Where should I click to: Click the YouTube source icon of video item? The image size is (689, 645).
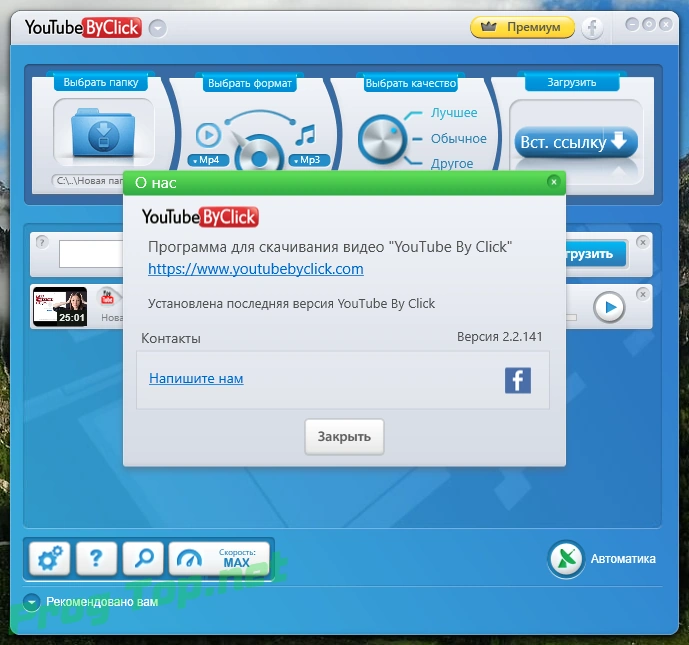(x=107, y=297)
